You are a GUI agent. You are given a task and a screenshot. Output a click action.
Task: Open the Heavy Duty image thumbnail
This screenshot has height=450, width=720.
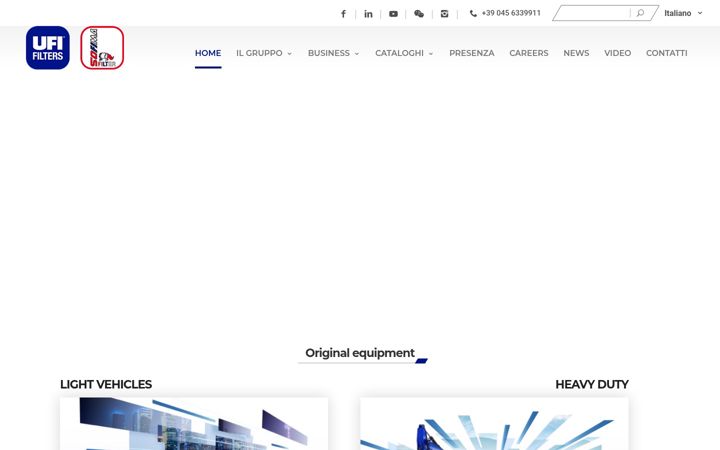[x=494, y=424]
